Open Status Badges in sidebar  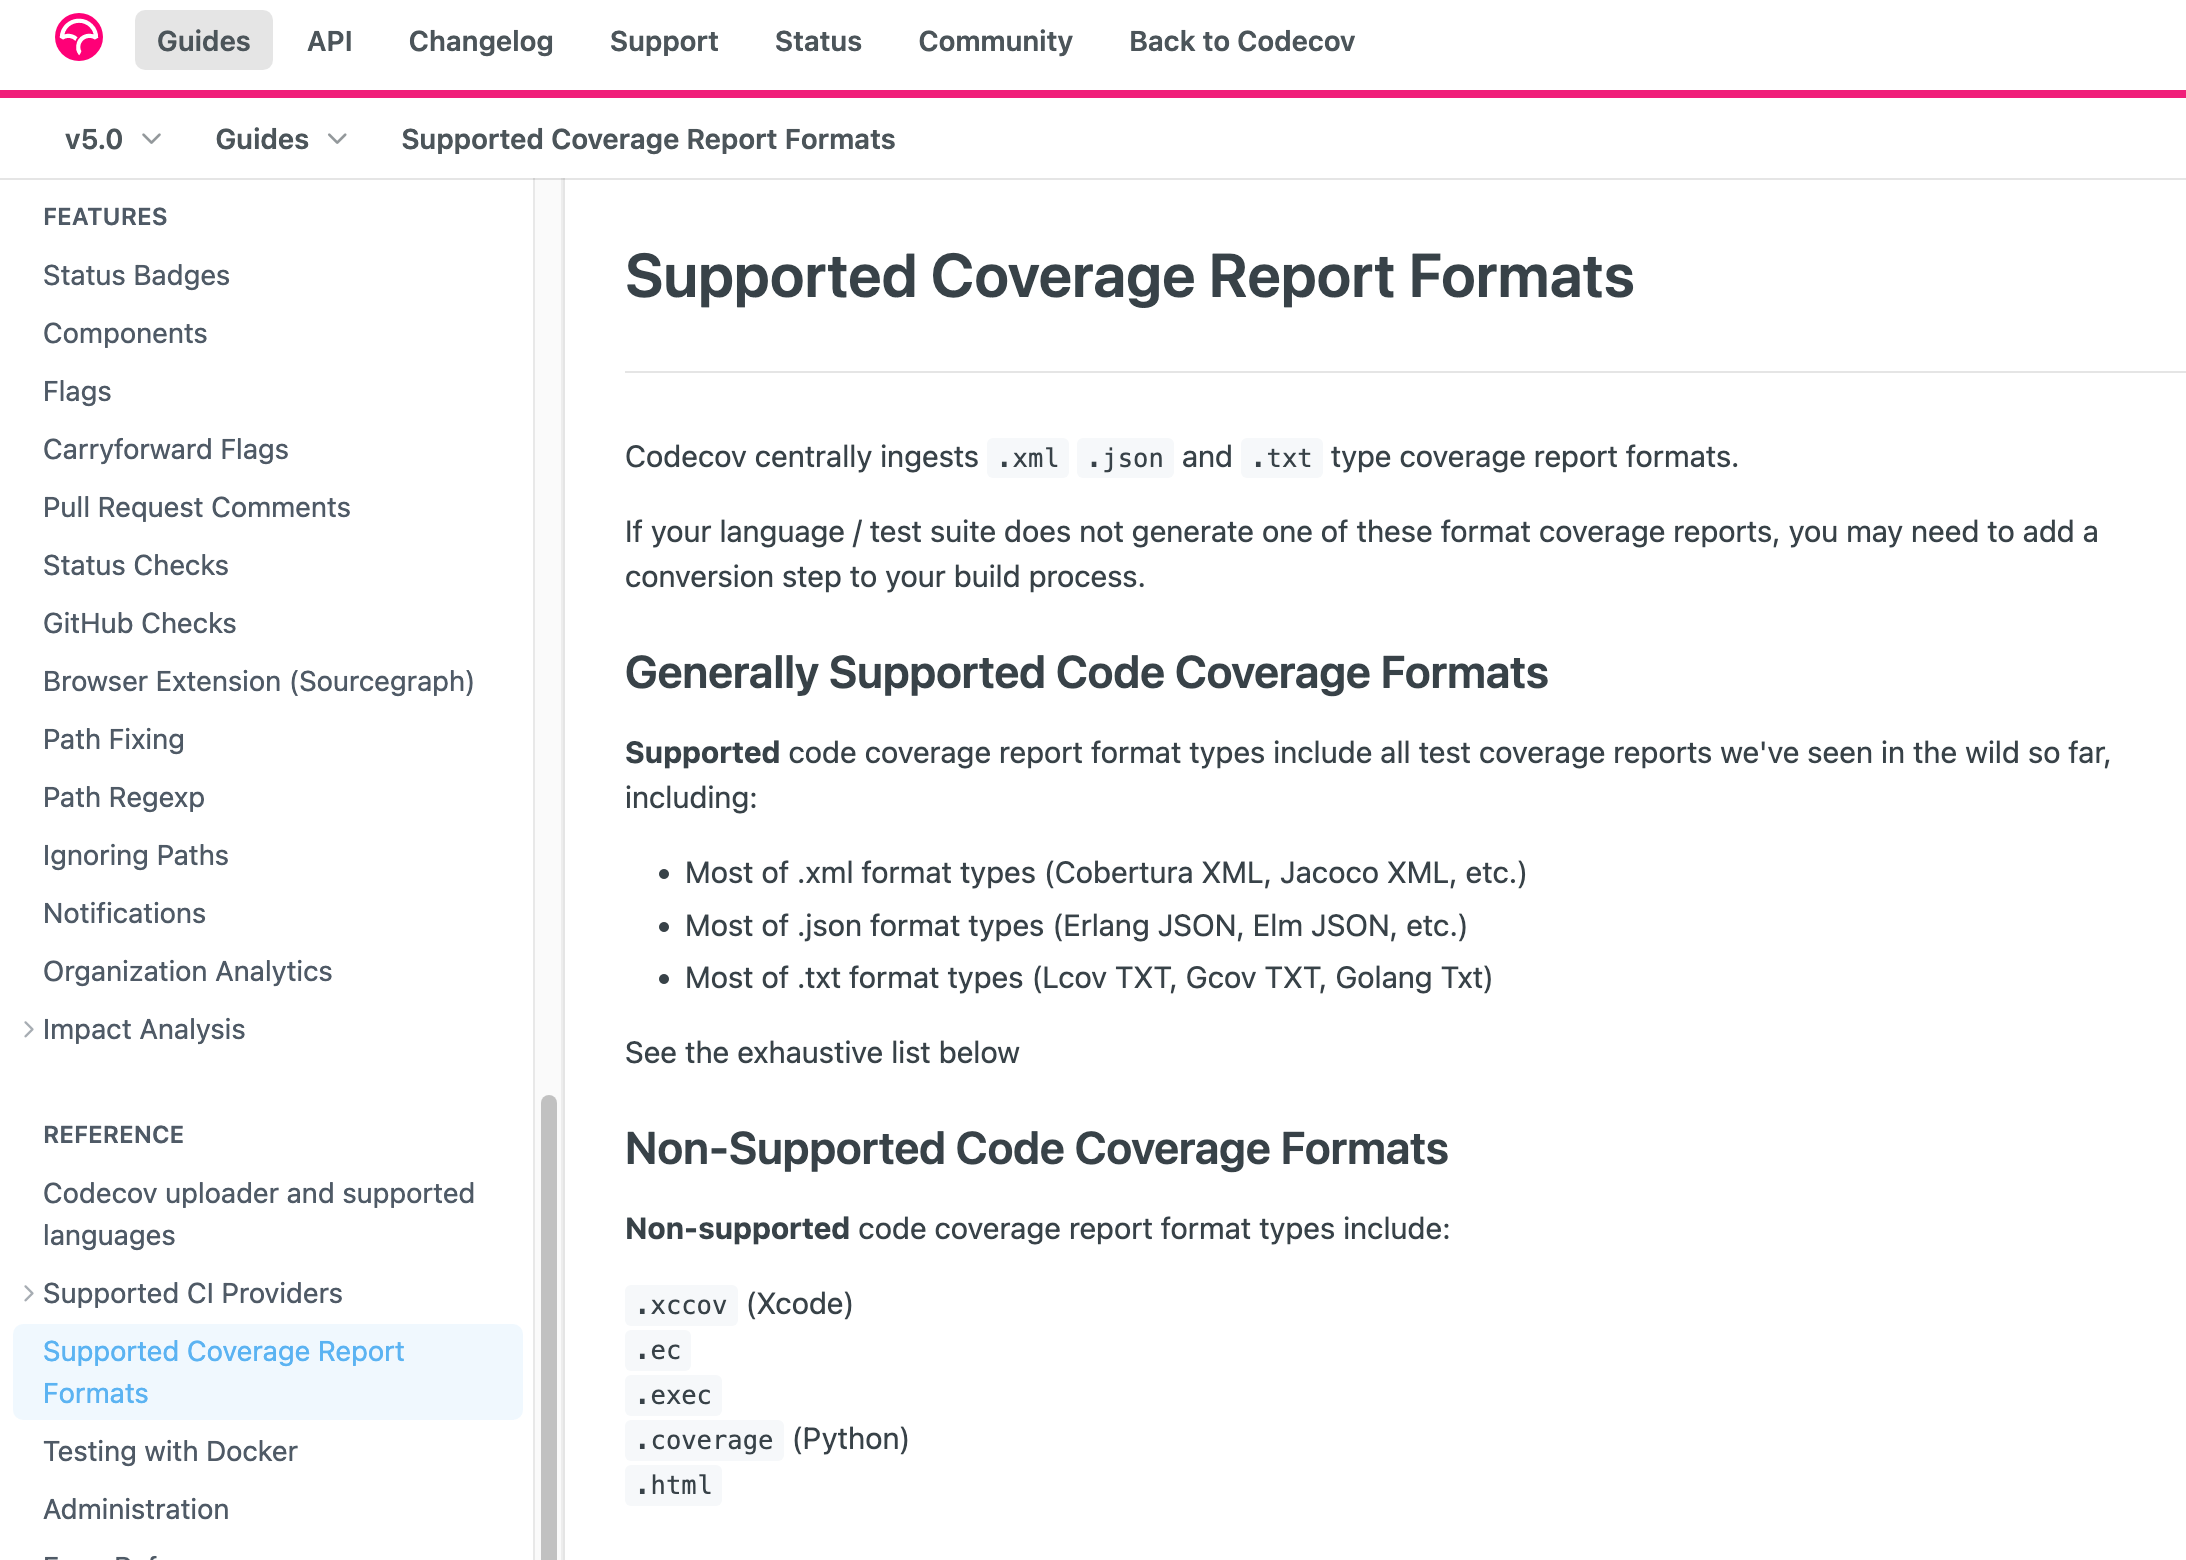click(136, 275)
